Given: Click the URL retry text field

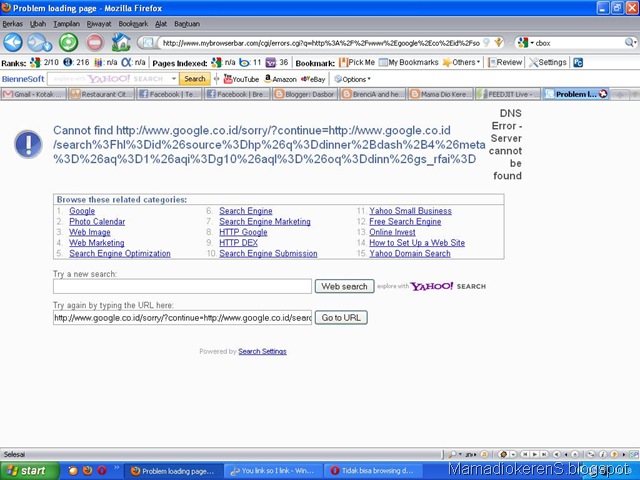Looking at the screenshot, I should click(182, 318).
